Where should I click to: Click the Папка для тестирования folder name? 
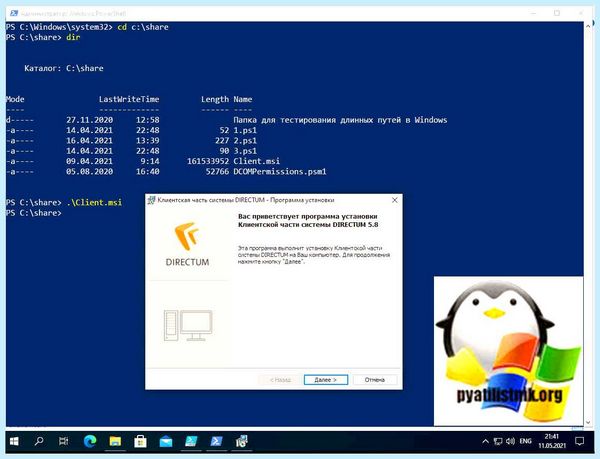point(340,120)
